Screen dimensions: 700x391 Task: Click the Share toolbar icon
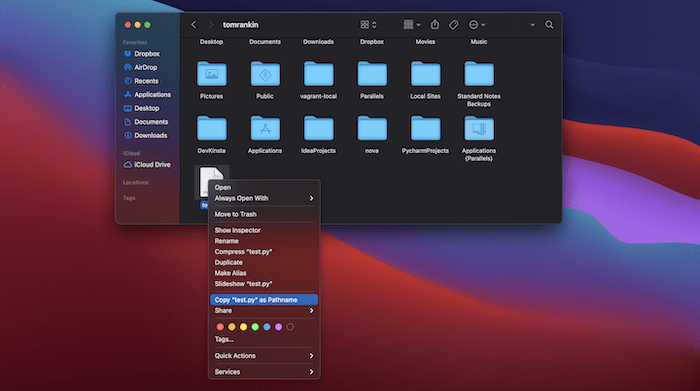[x=434, y=25]
